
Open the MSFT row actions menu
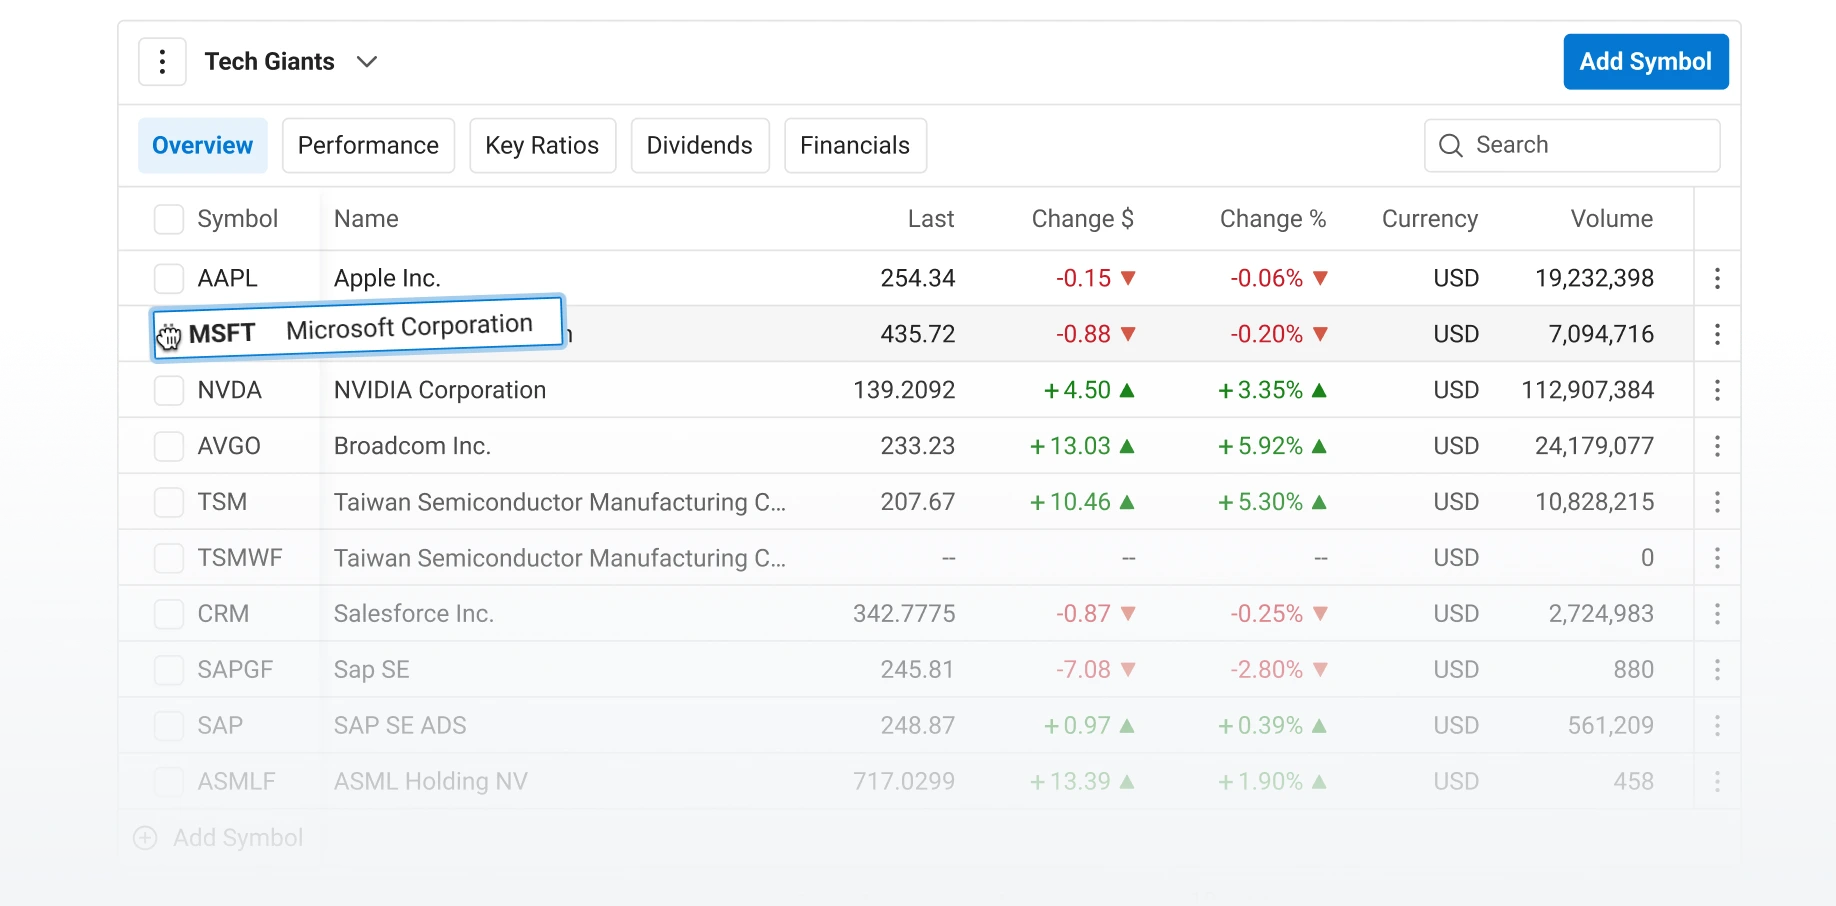click(x=1717, y=334)
